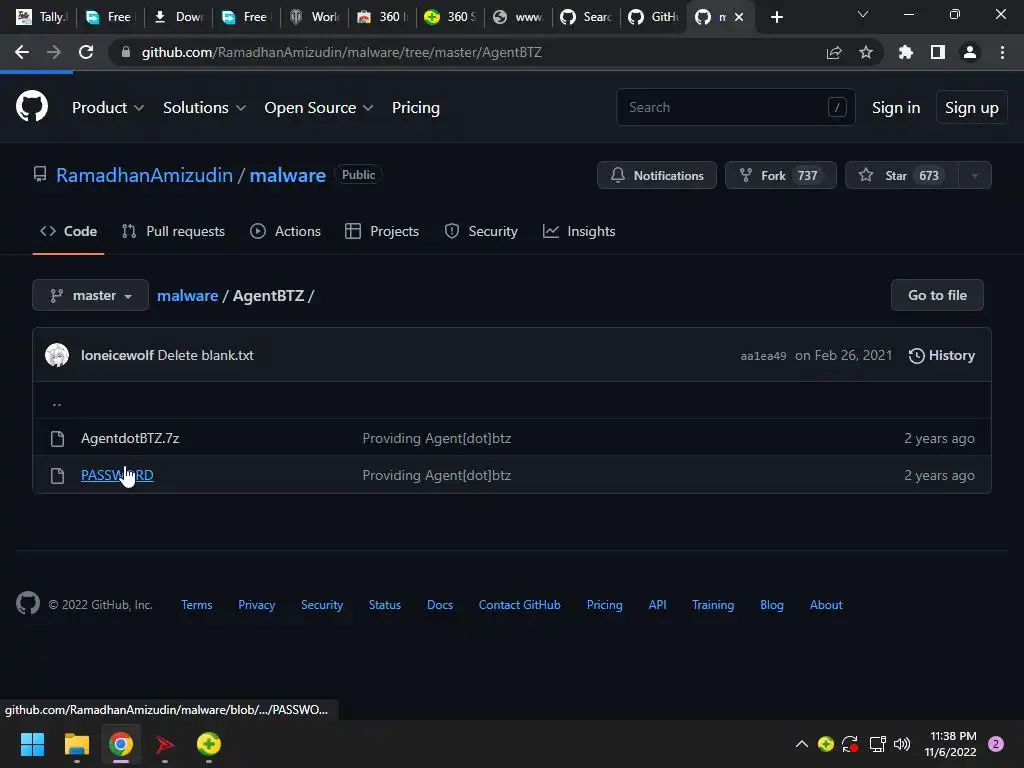Screen dimensions: 1024x768
Task: Click the Notifications bell button
Action: pyautogui.click(x=656, y=175)
